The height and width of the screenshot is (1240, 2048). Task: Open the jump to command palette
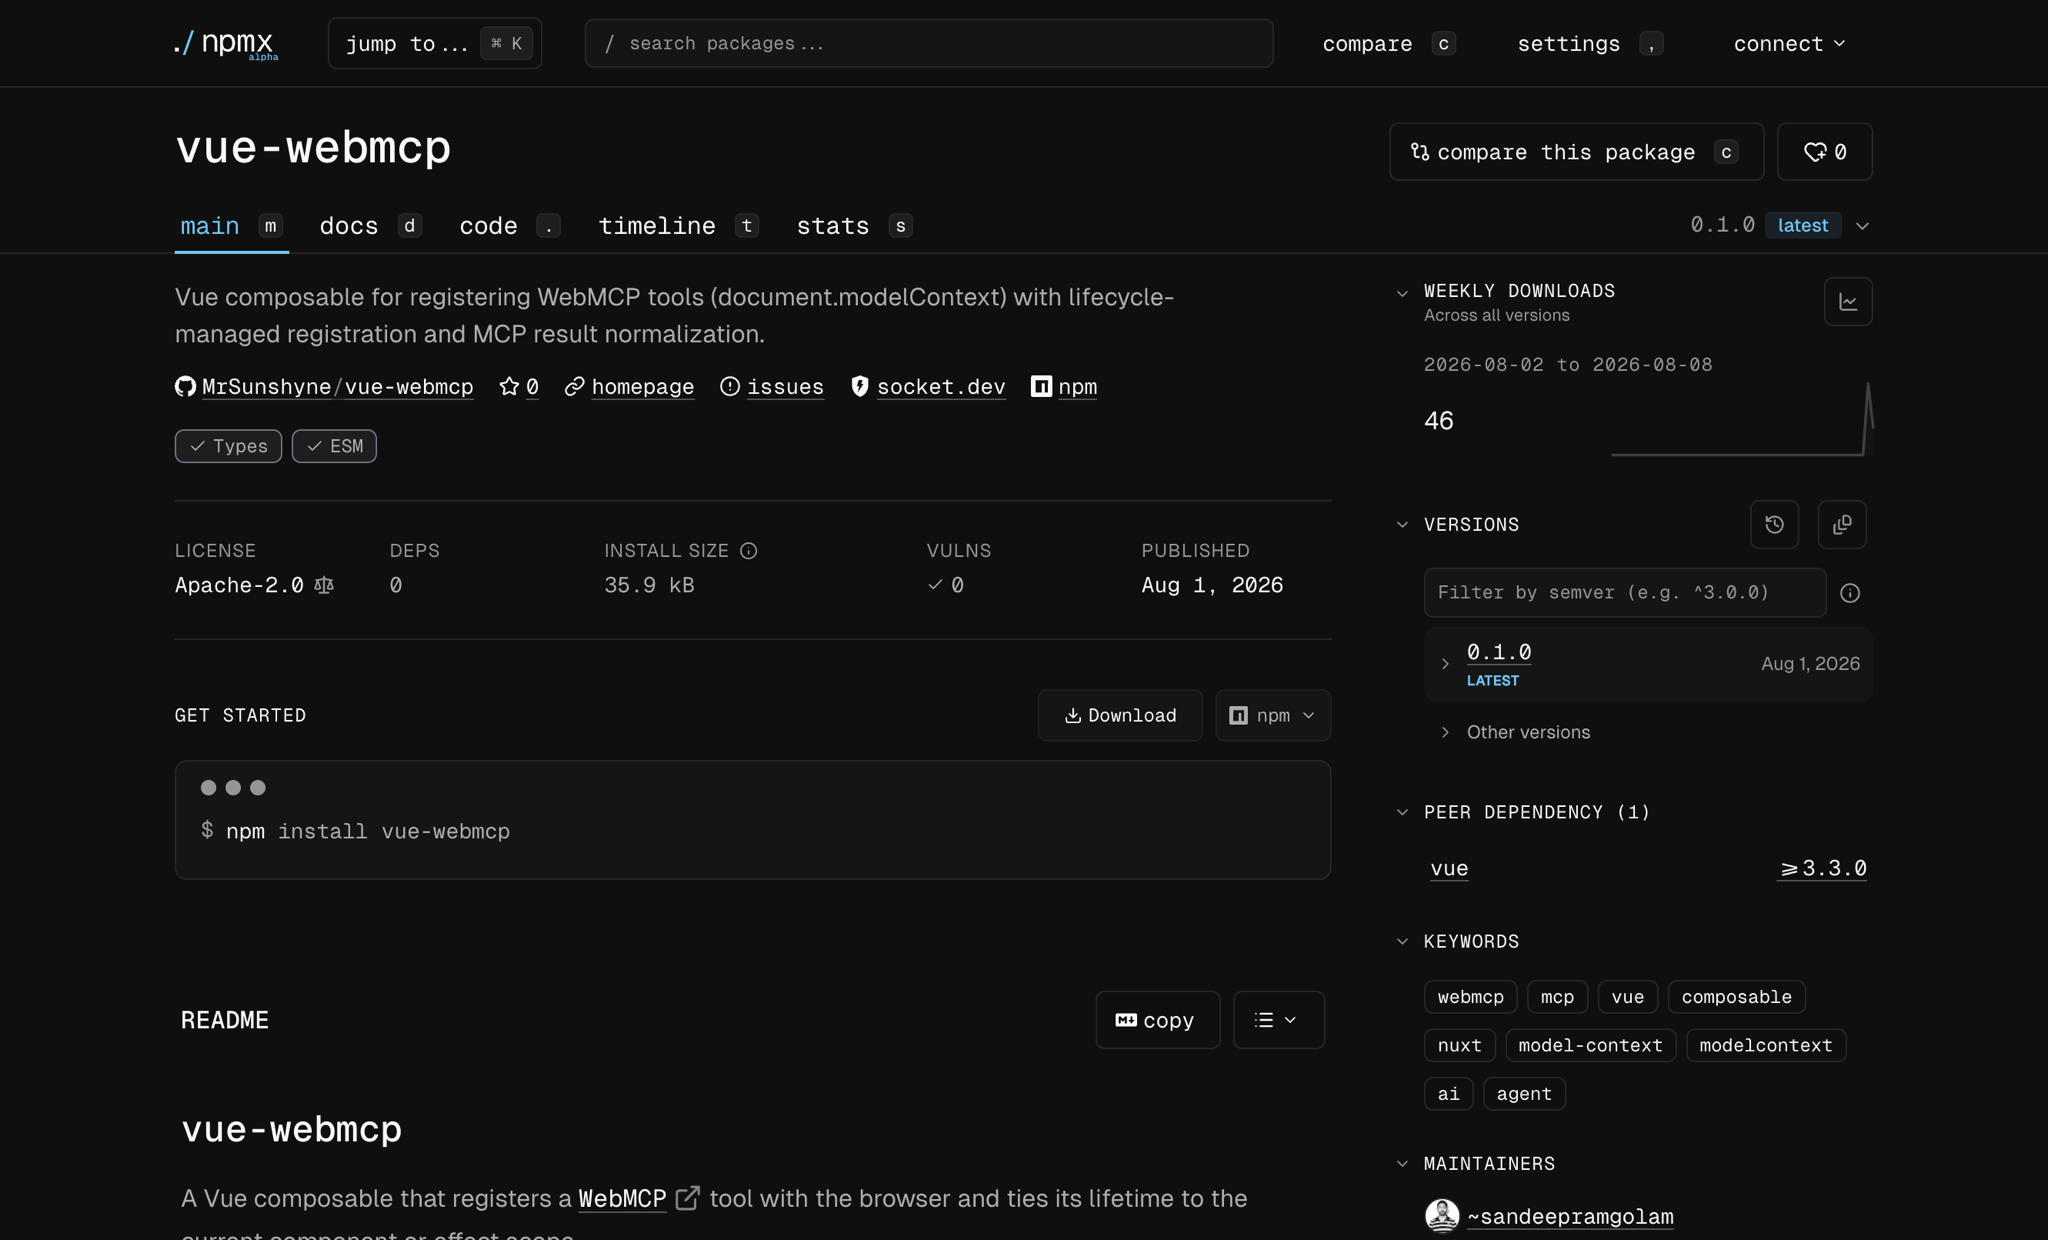(435, 43)
